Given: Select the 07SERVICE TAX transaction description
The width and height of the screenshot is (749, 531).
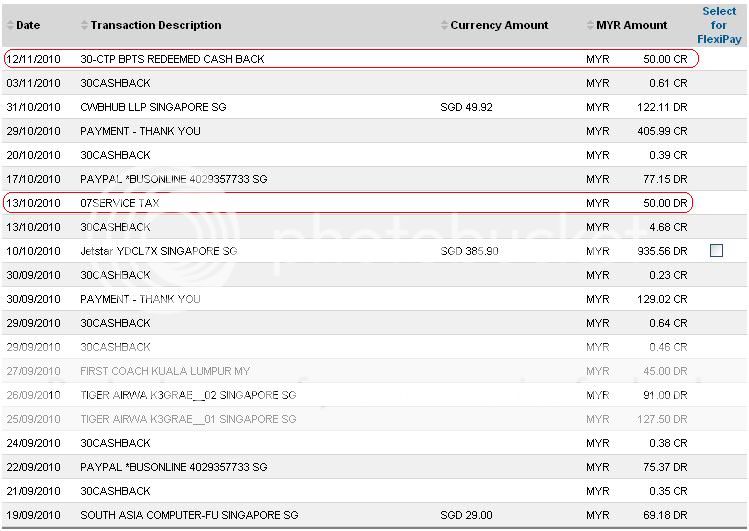Looking at the screenshot, I should click(119, 203).
